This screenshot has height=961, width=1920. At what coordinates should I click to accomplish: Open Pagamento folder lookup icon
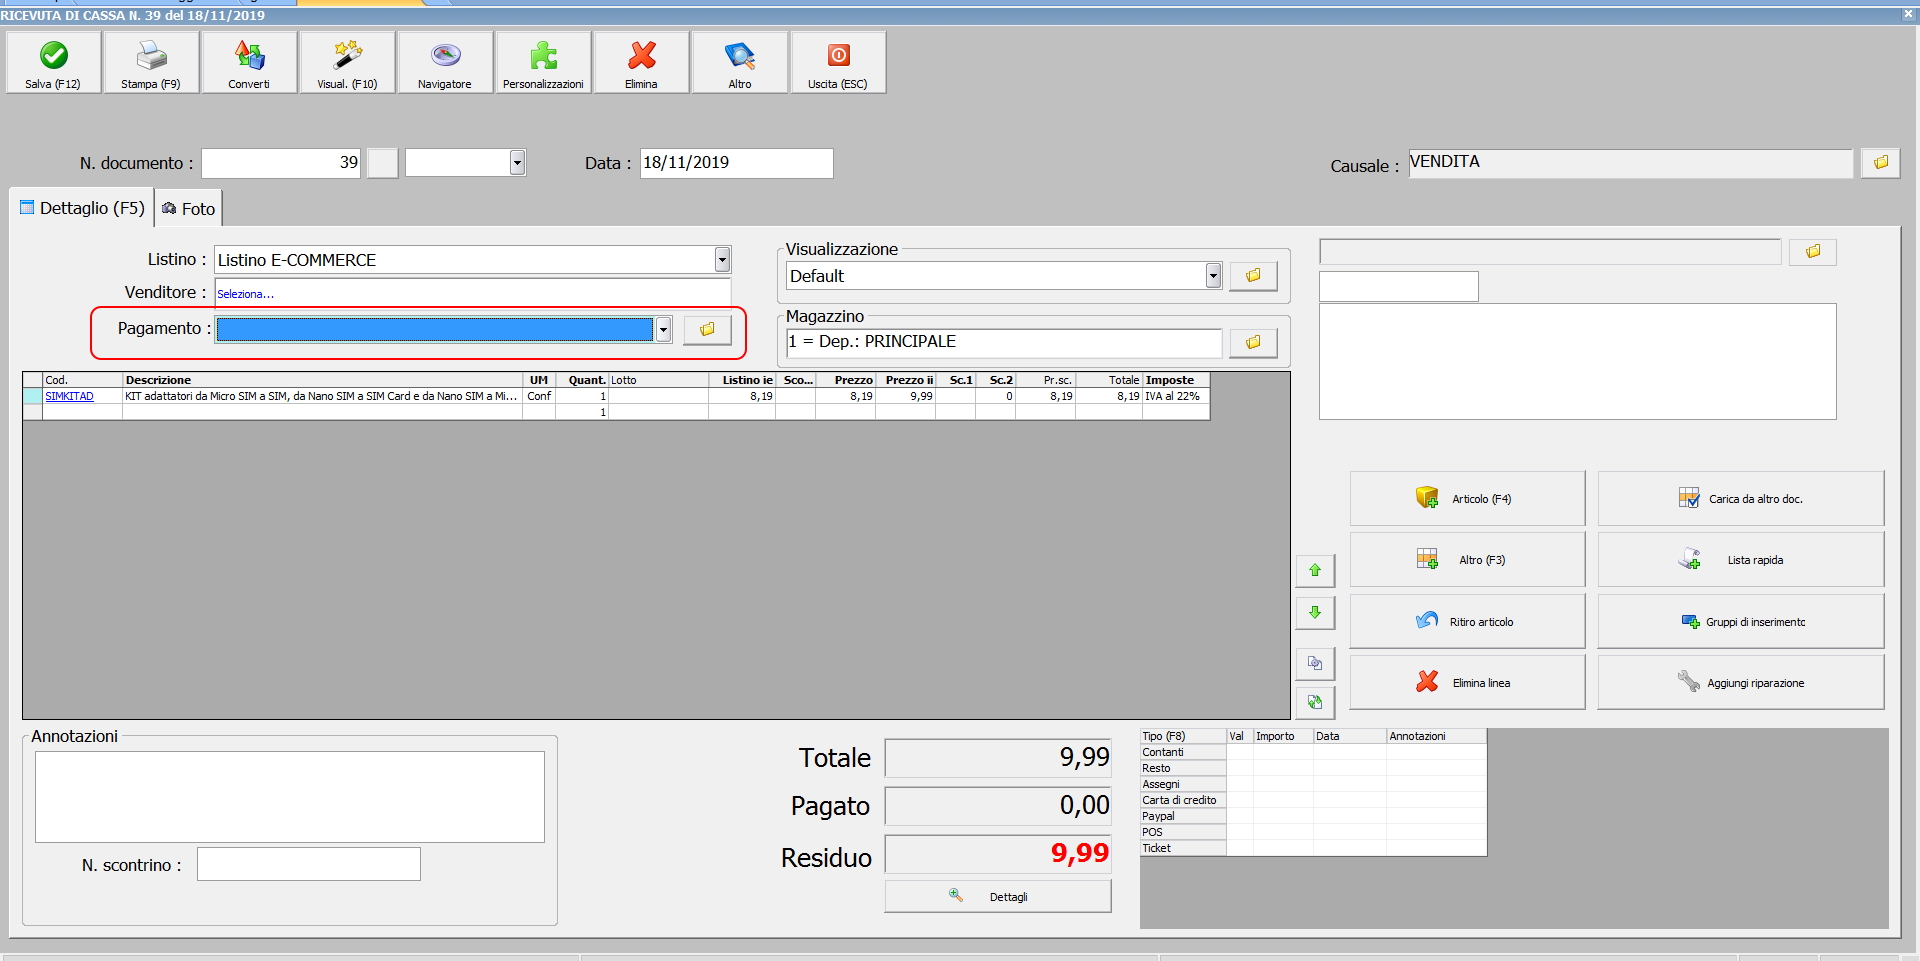coord(708,329)
